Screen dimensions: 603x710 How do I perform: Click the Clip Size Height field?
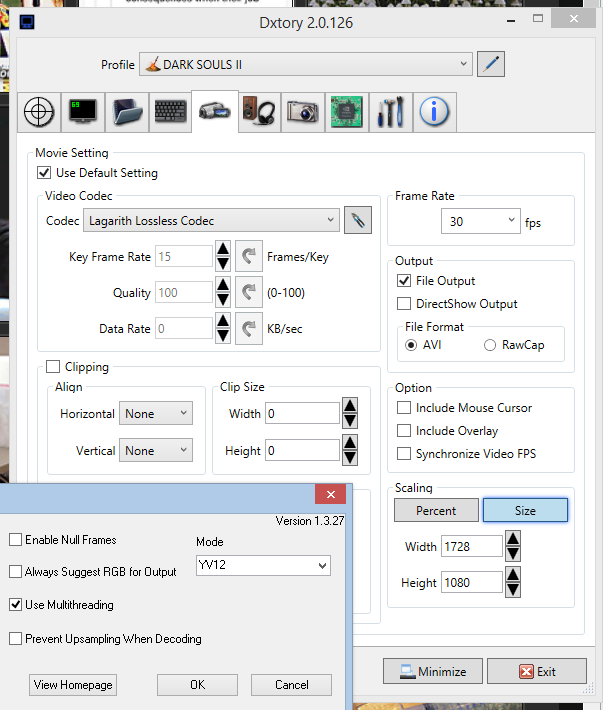(x=302, y=450)
